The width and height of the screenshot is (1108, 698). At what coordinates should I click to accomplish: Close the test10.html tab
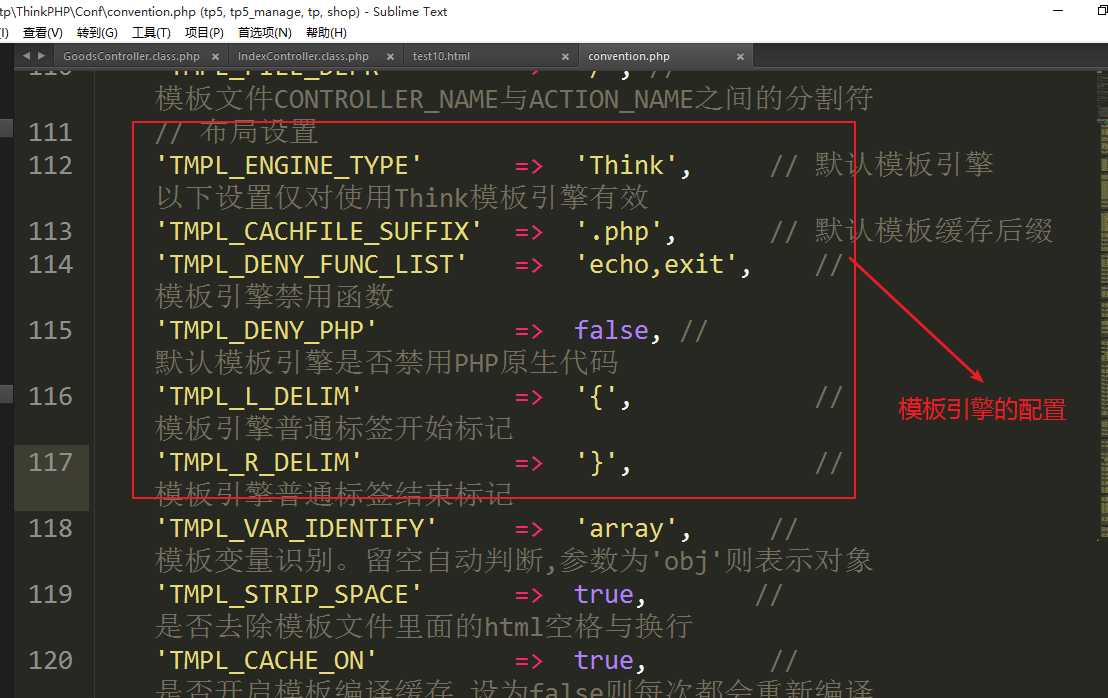(565, 57)
